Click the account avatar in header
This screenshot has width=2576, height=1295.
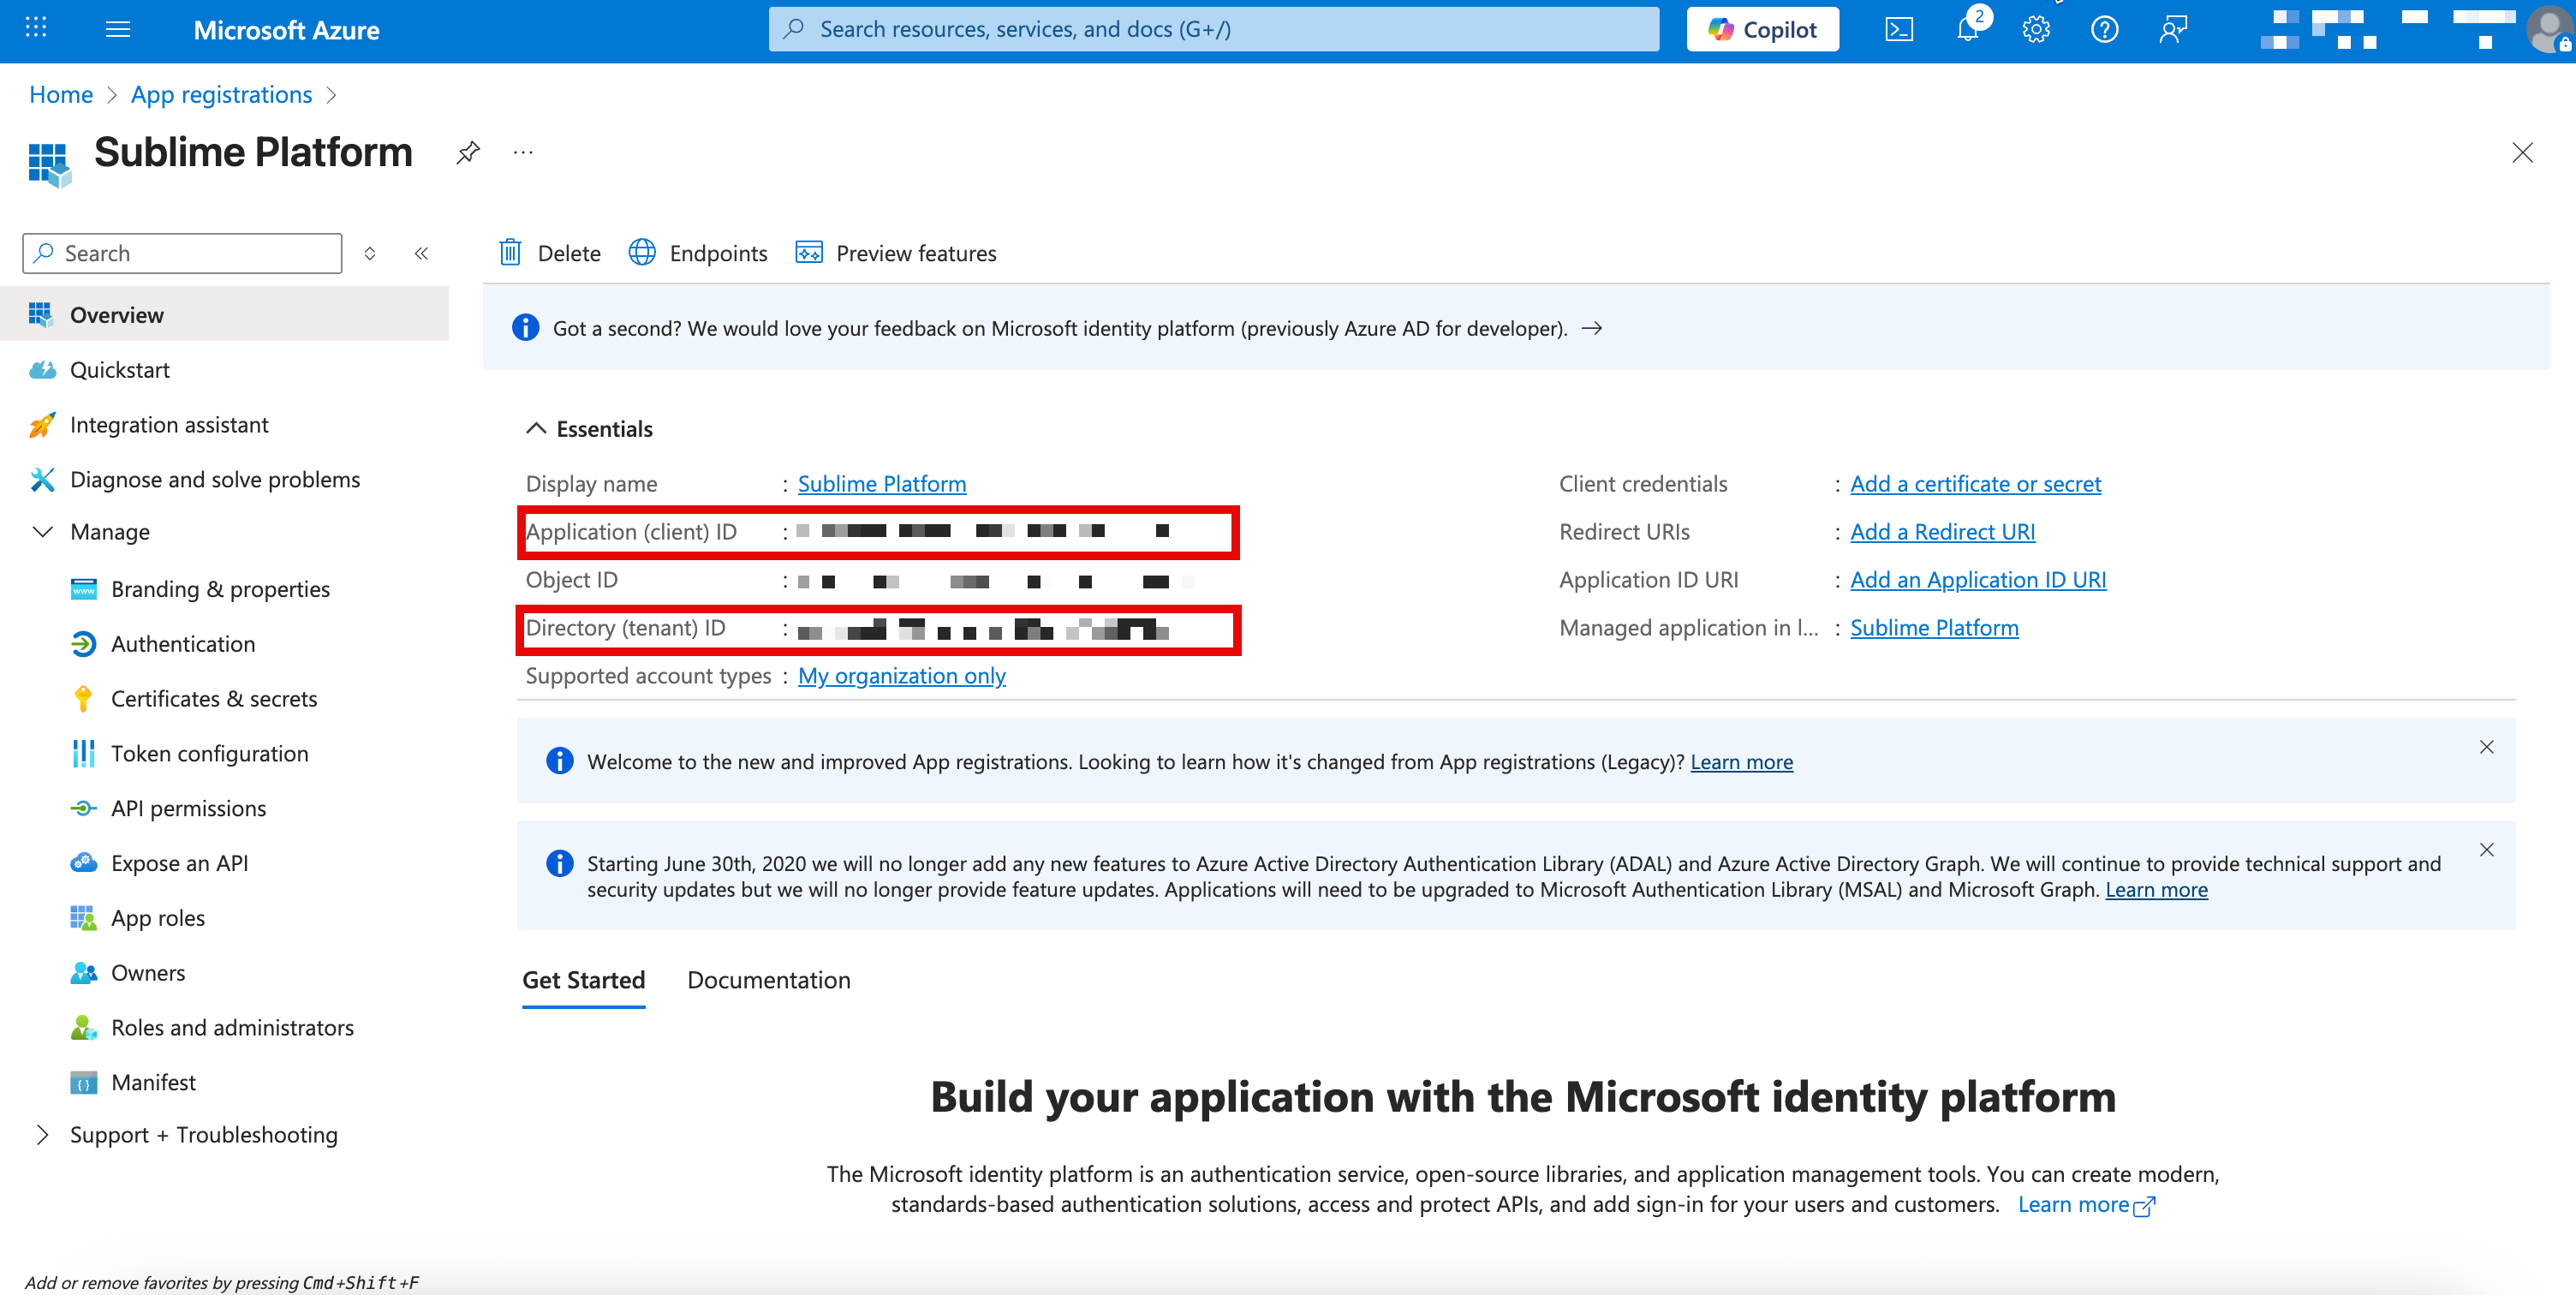[2549, 29]
